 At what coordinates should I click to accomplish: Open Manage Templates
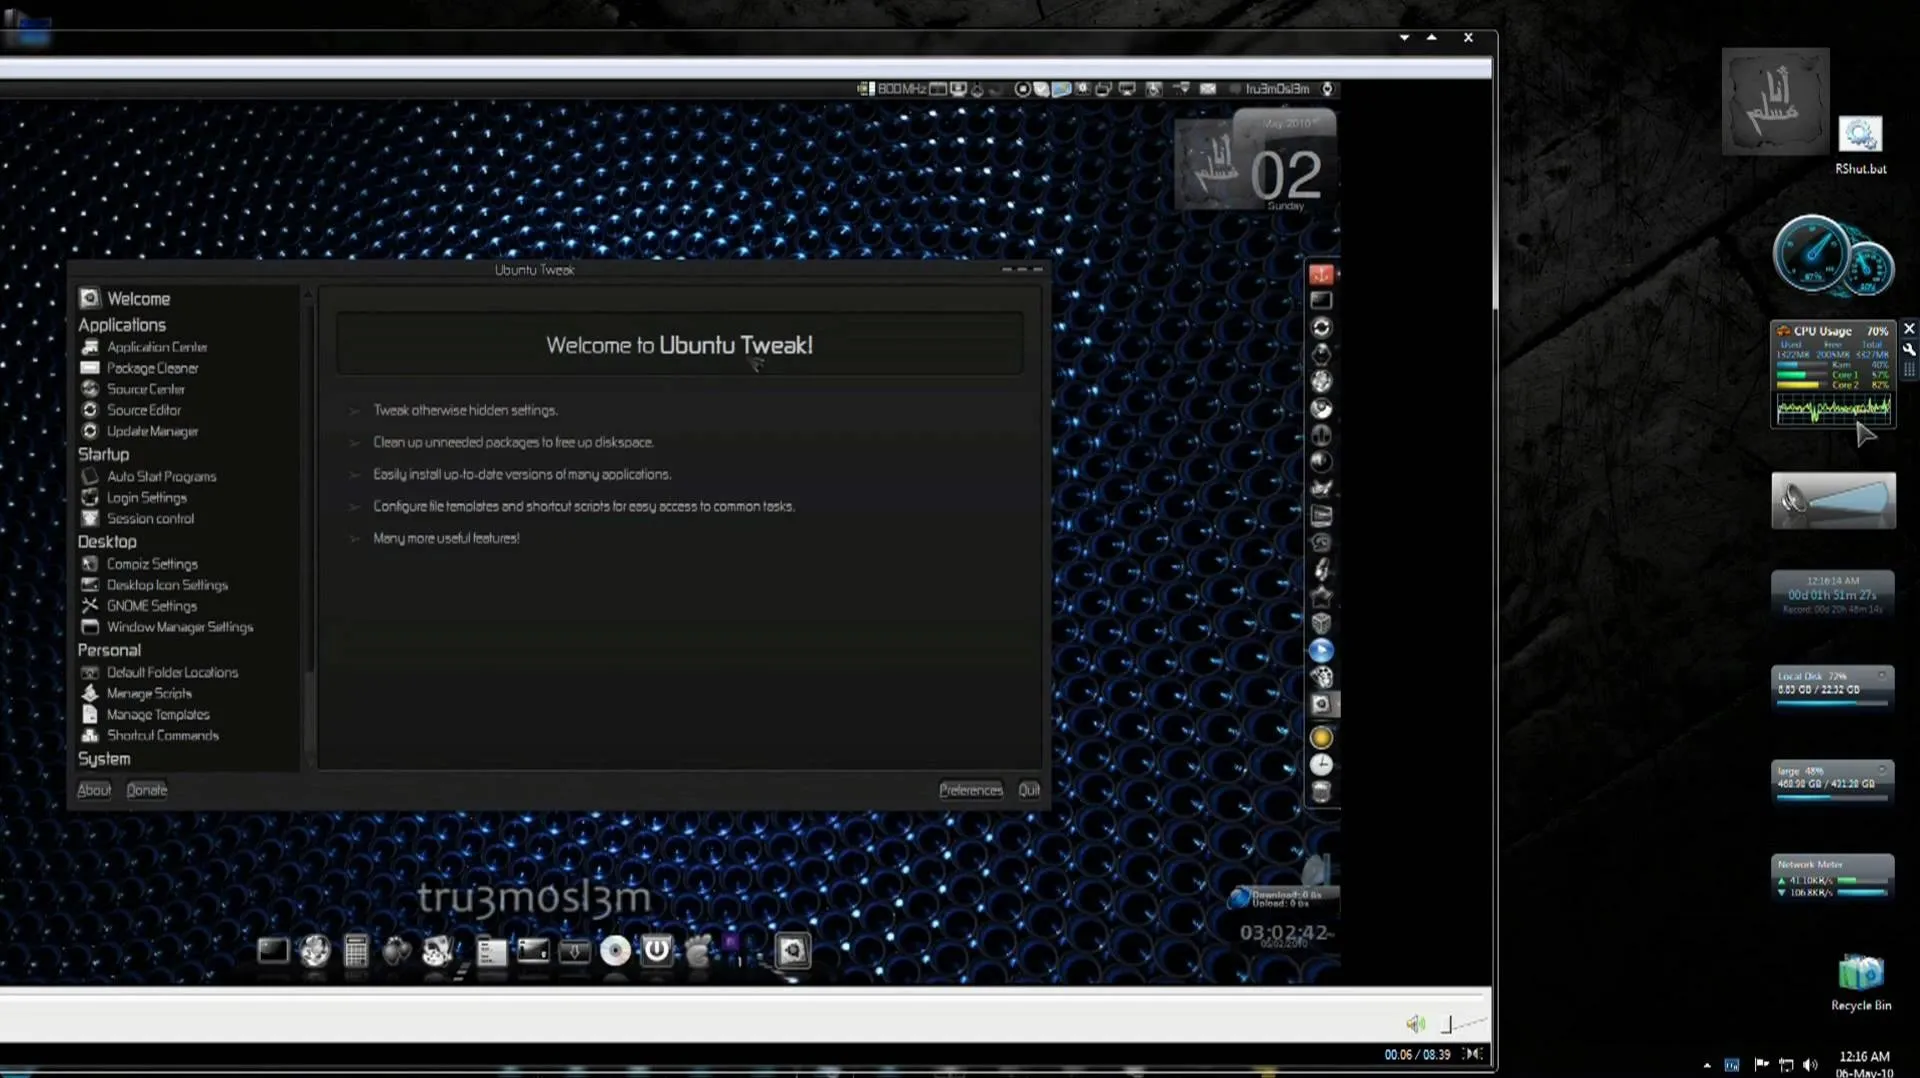click(146, 714)
